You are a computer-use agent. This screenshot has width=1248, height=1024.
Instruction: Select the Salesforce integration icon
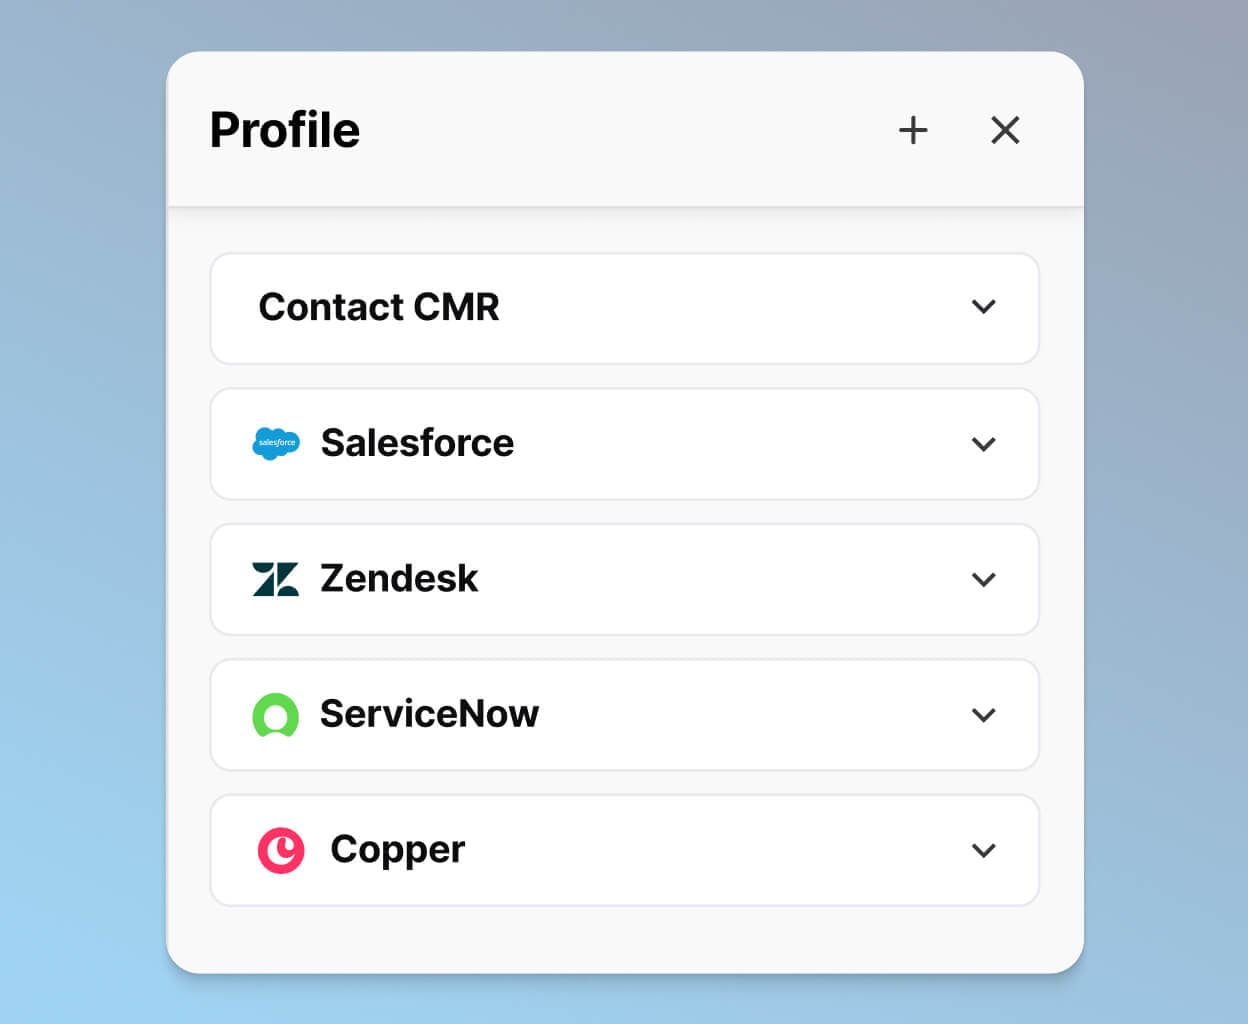coord(276,443)
